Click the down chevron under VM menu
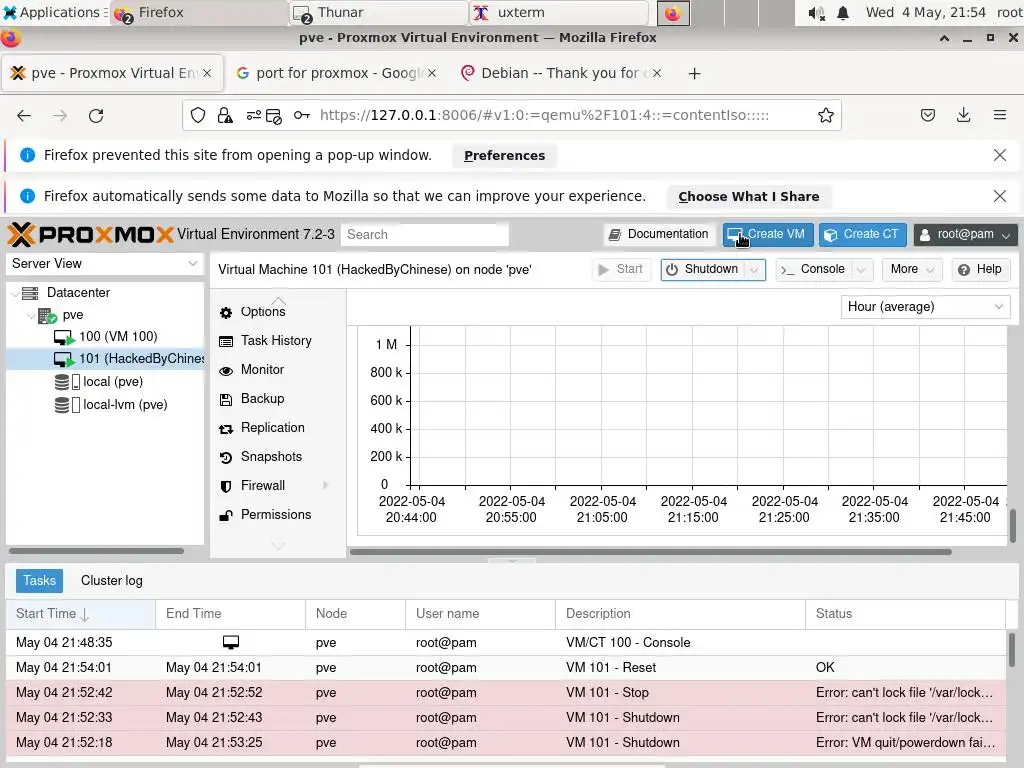The height and width of the screenshot is (768, 1024). (x=278, y=545)
